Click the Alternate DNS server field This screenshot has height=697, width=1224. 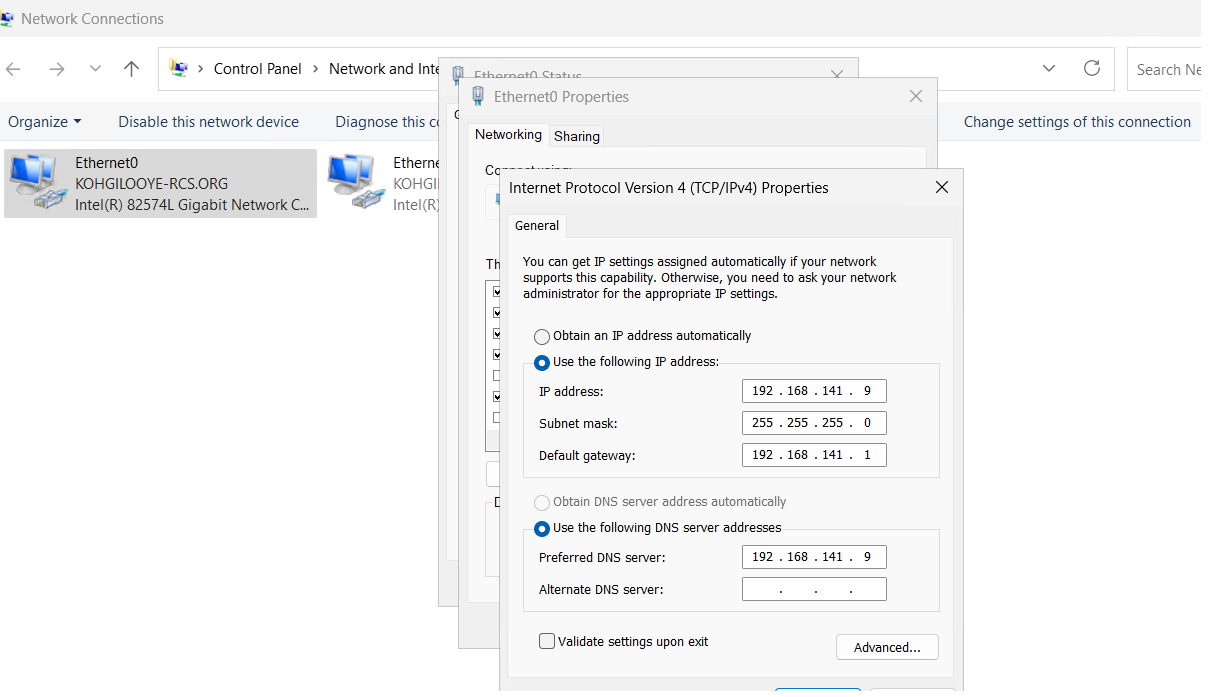click(x=814, y=590)
